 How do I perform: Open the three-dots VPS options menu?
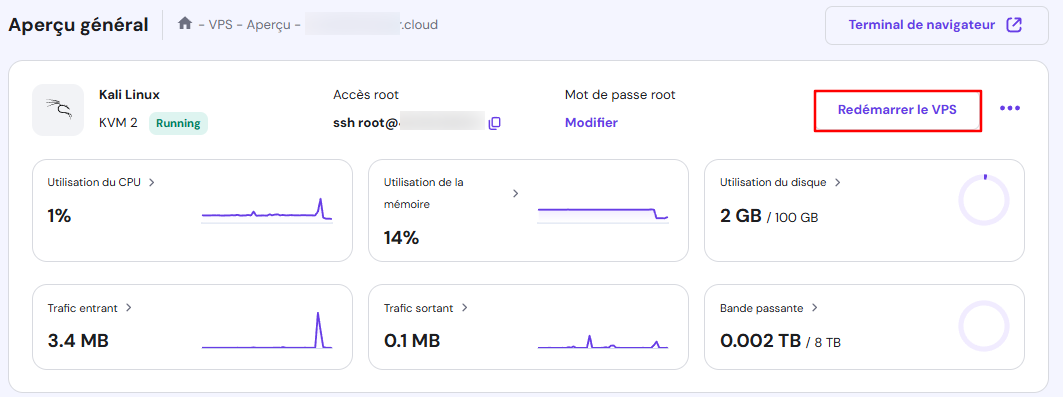point(1009,108)
